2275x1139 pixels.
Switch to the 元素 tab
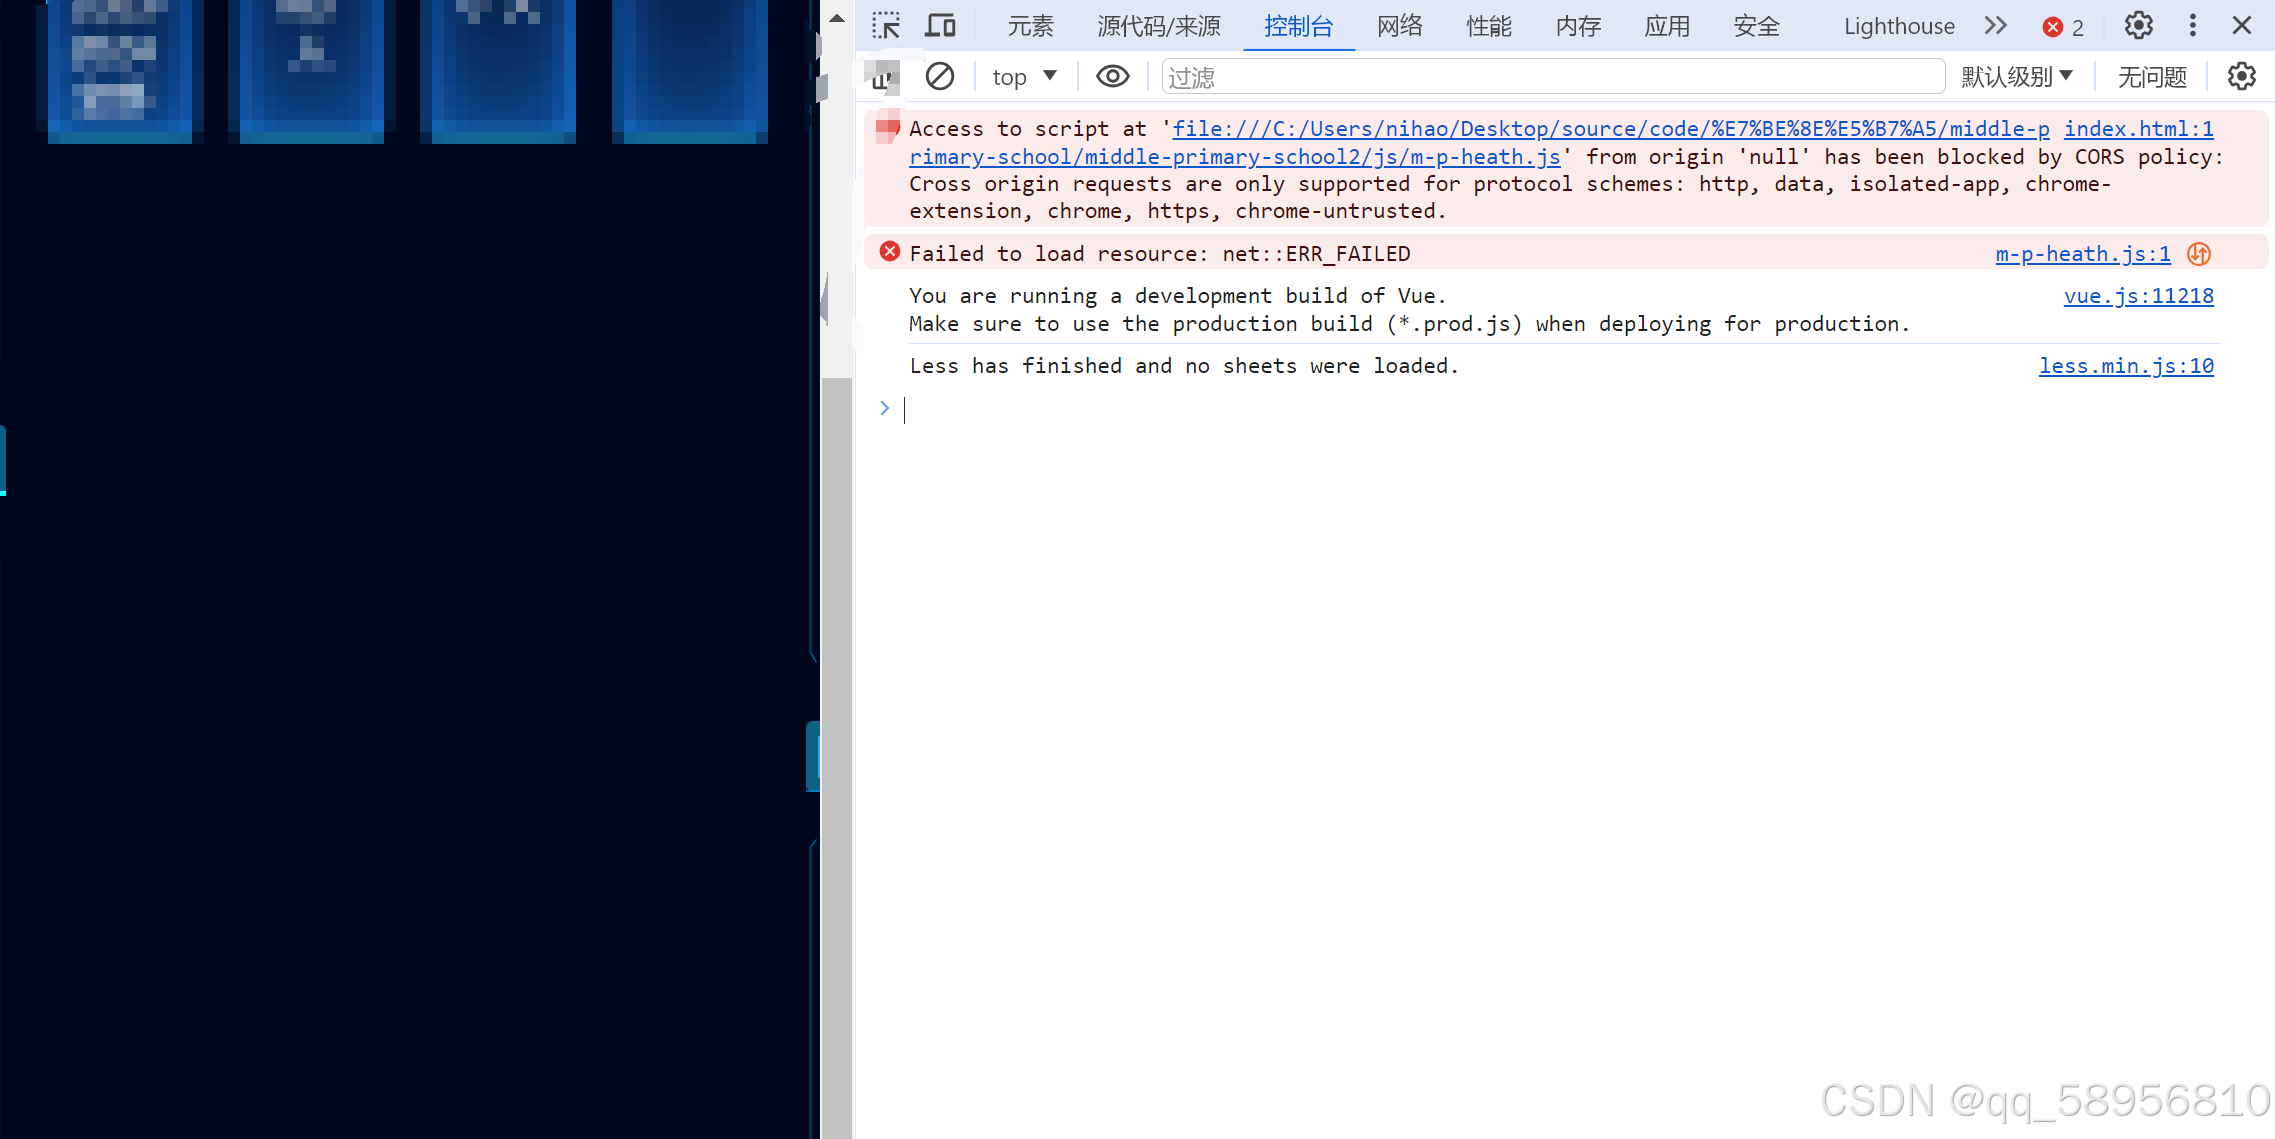(x=1030, y=26)
